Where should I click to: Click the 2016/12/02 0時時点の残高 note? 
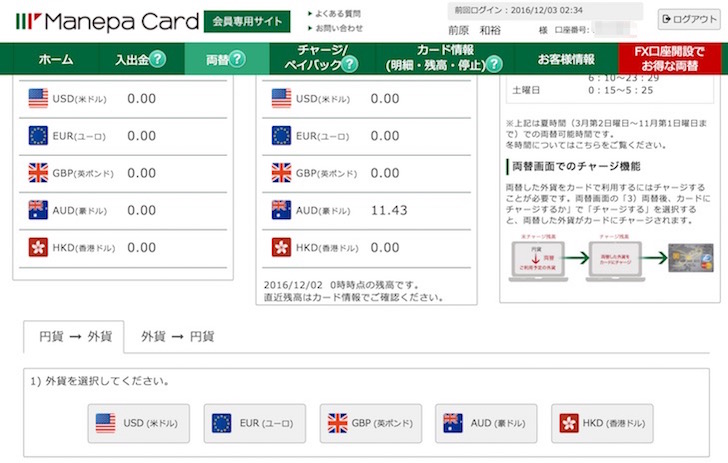(342, 285)
